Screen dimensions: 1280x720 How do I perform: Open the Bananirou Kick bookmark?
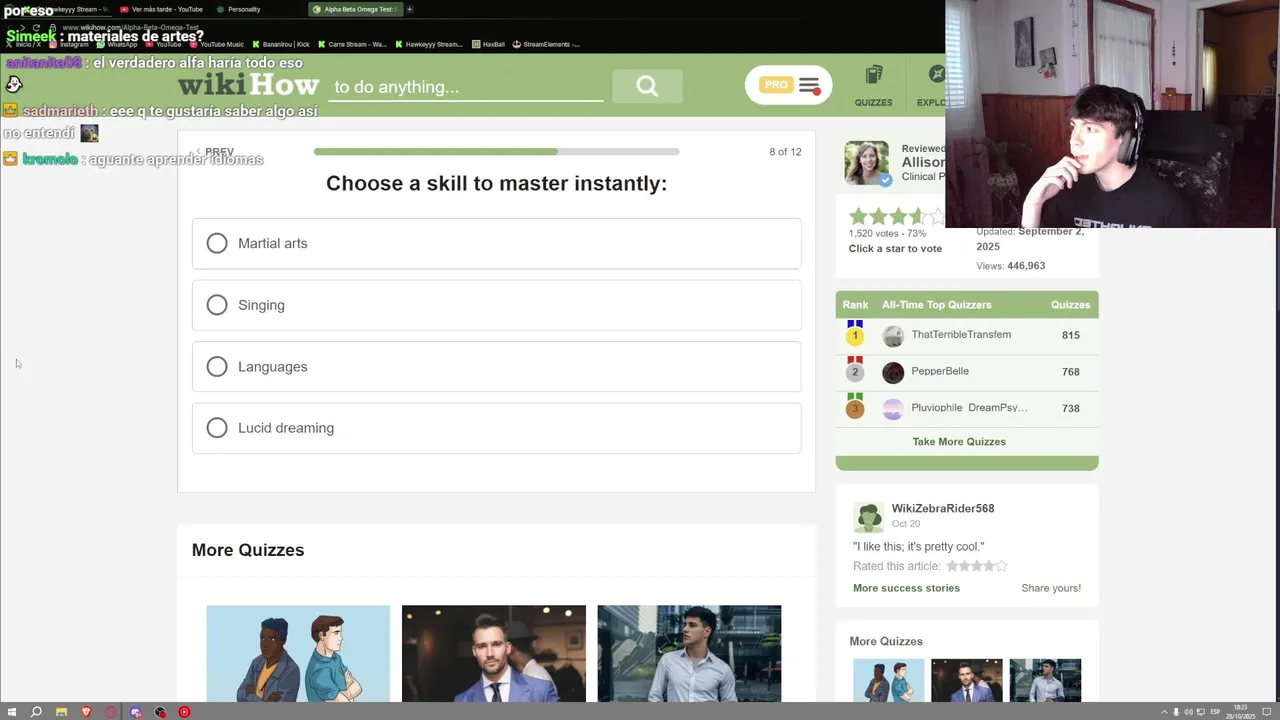pyautogui.click(x=281, y=44)
